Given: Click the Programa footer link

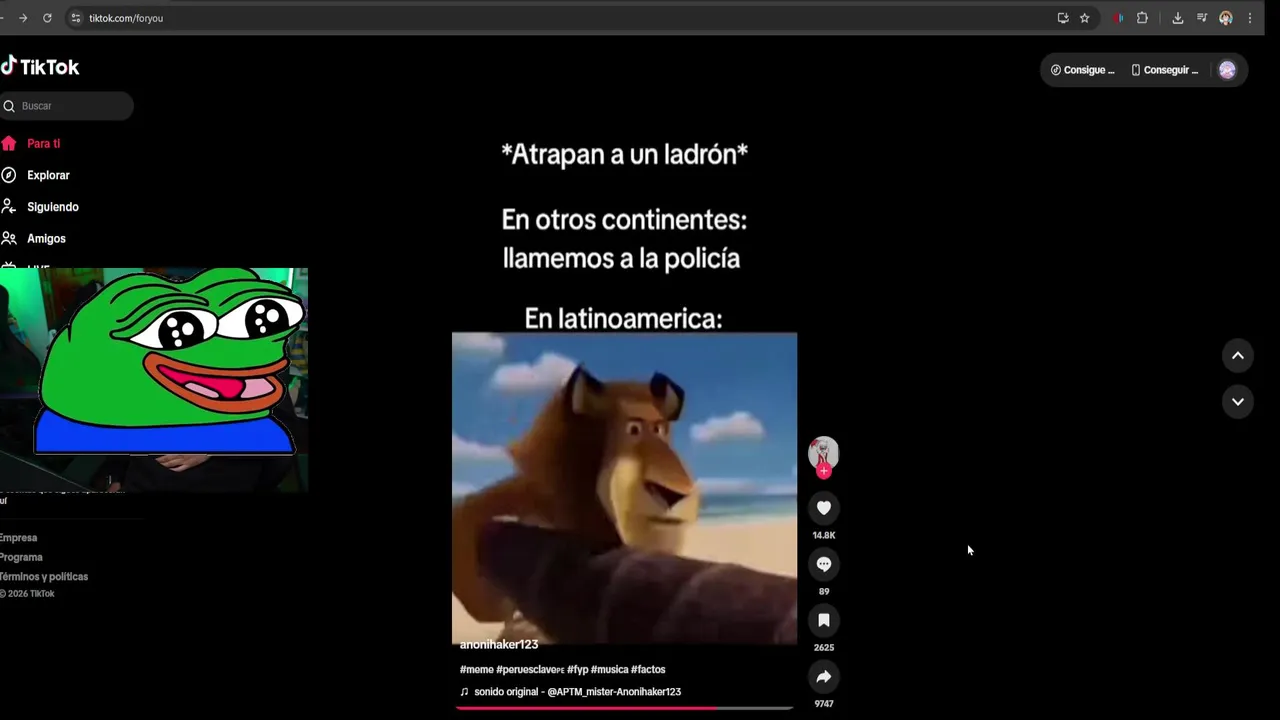Looking at the screenshot, I should coord(21,557).
